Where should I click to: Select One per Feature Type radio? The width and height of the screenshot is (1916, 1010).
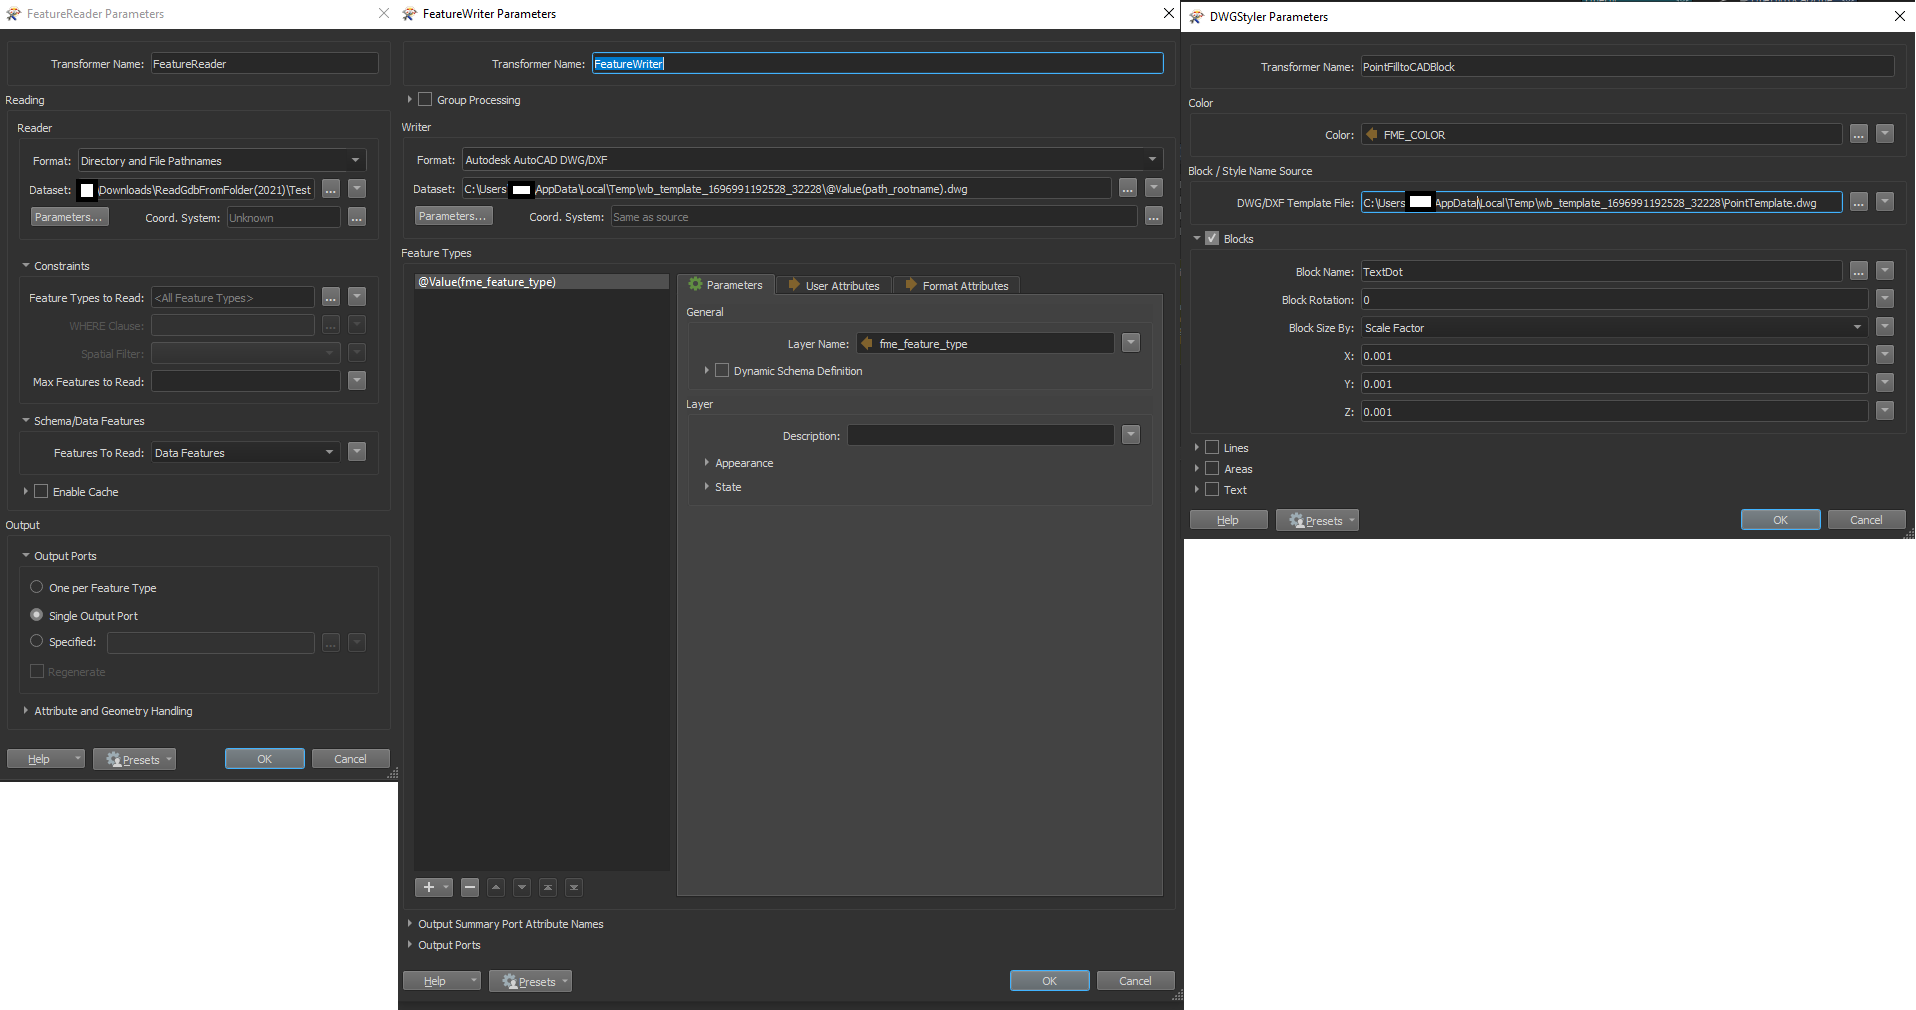click(x=37, y=587)
